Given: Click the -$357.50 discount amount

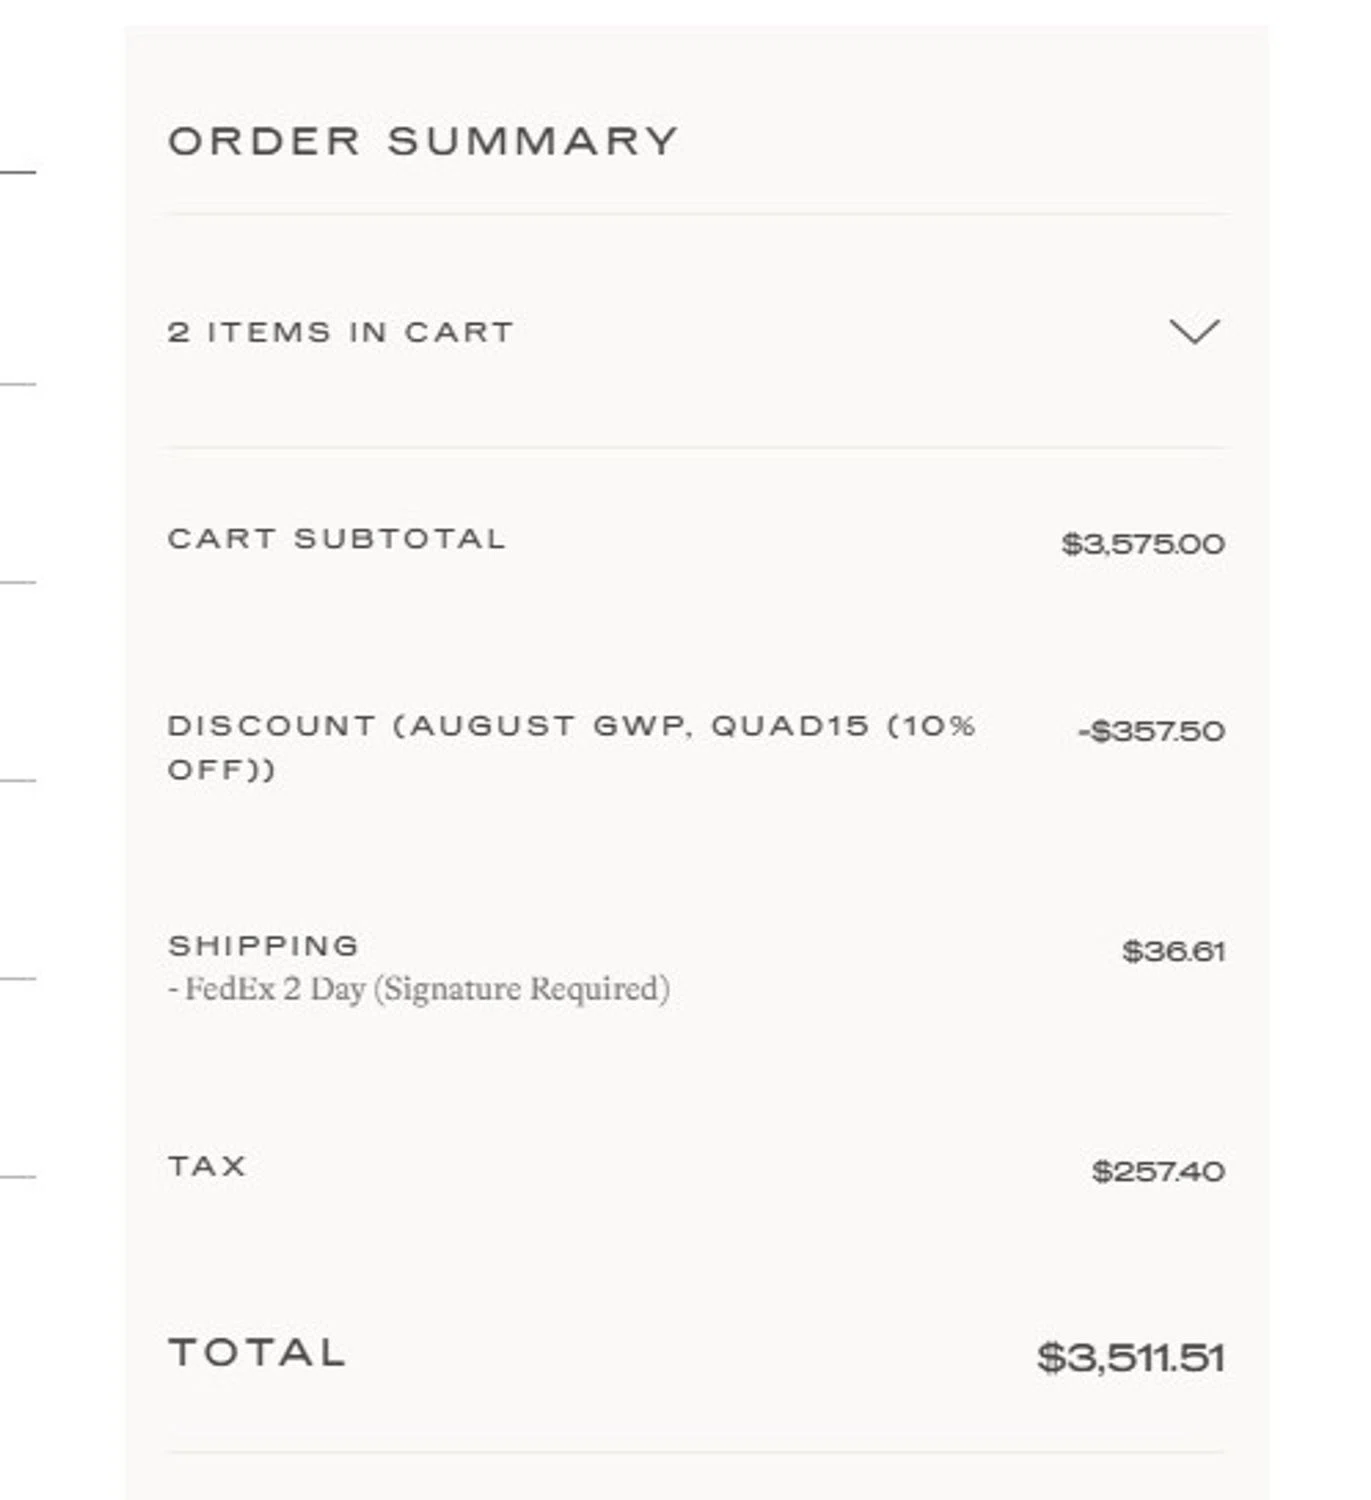Looking at the screenshot, I should coord(1150,731).
